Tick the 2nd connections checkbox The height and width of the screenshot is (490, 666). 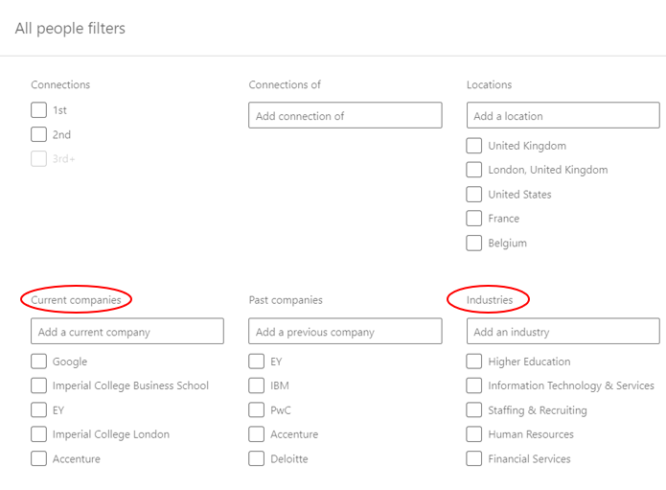[39, 134]
